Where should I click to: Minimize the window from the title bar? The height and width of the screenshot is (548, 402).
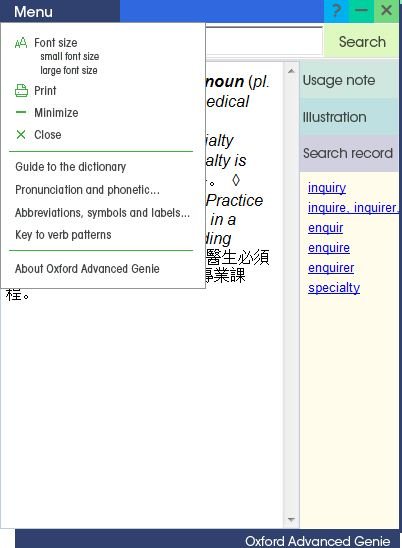pyautogui.click(x=361, y=11)
